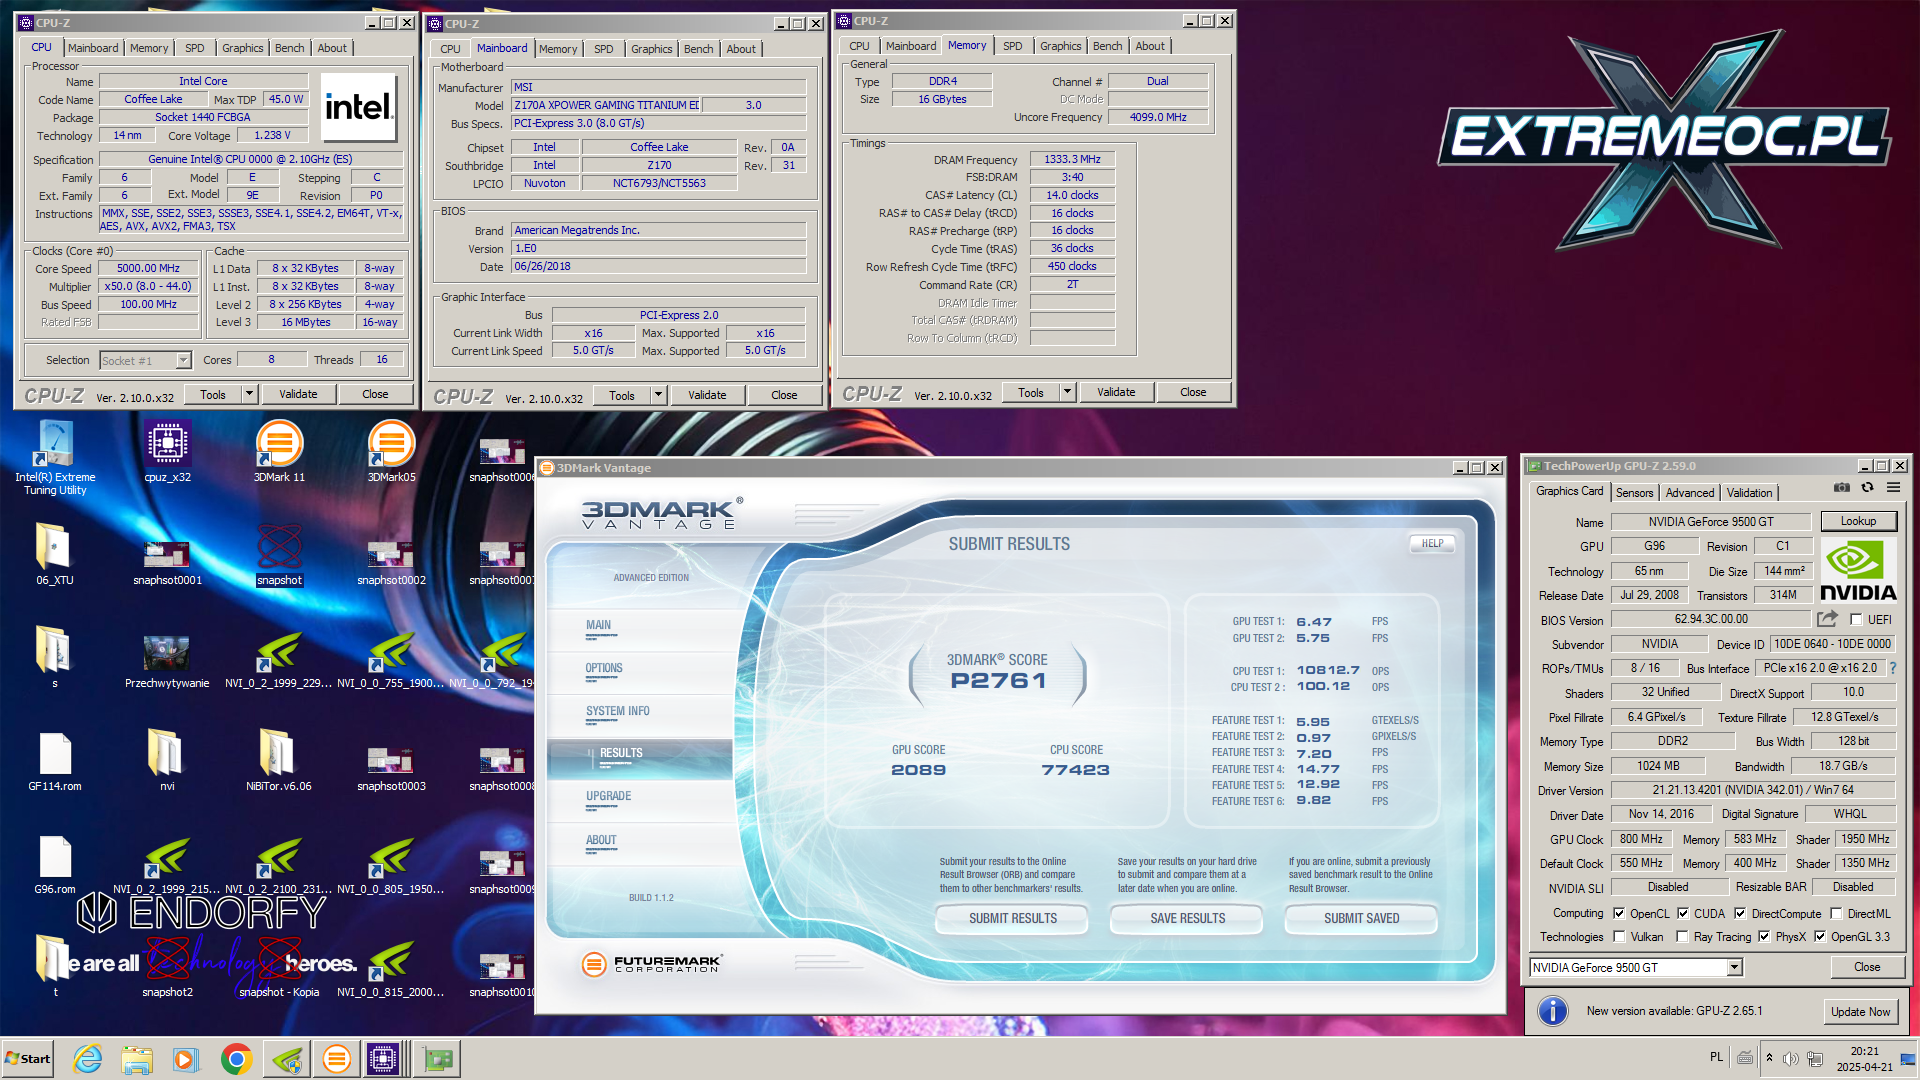This screenshot has height=1080, width=1920.
Task: Open the 06_XTU folder icon
Action: [55, 555]
